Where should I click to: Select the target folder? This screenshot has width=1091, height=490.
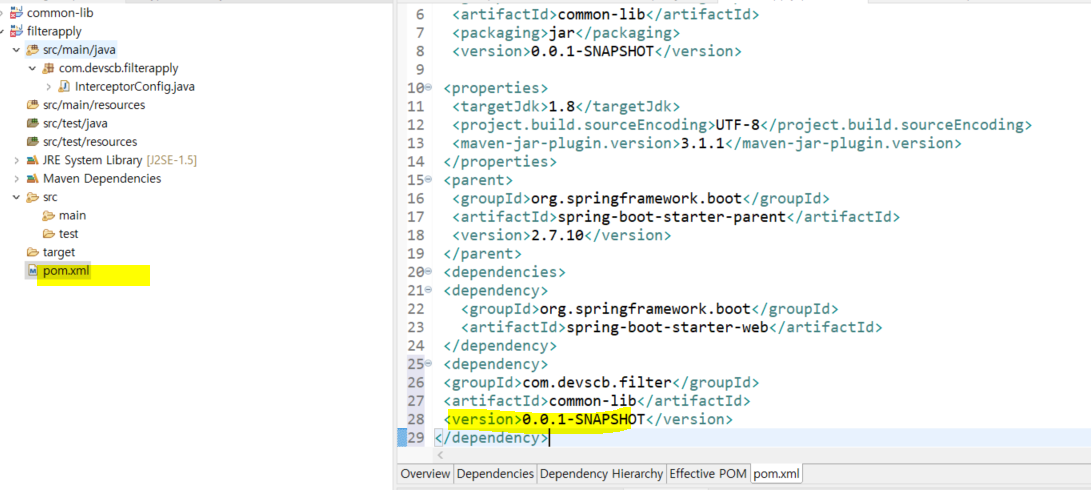point(59,251)
